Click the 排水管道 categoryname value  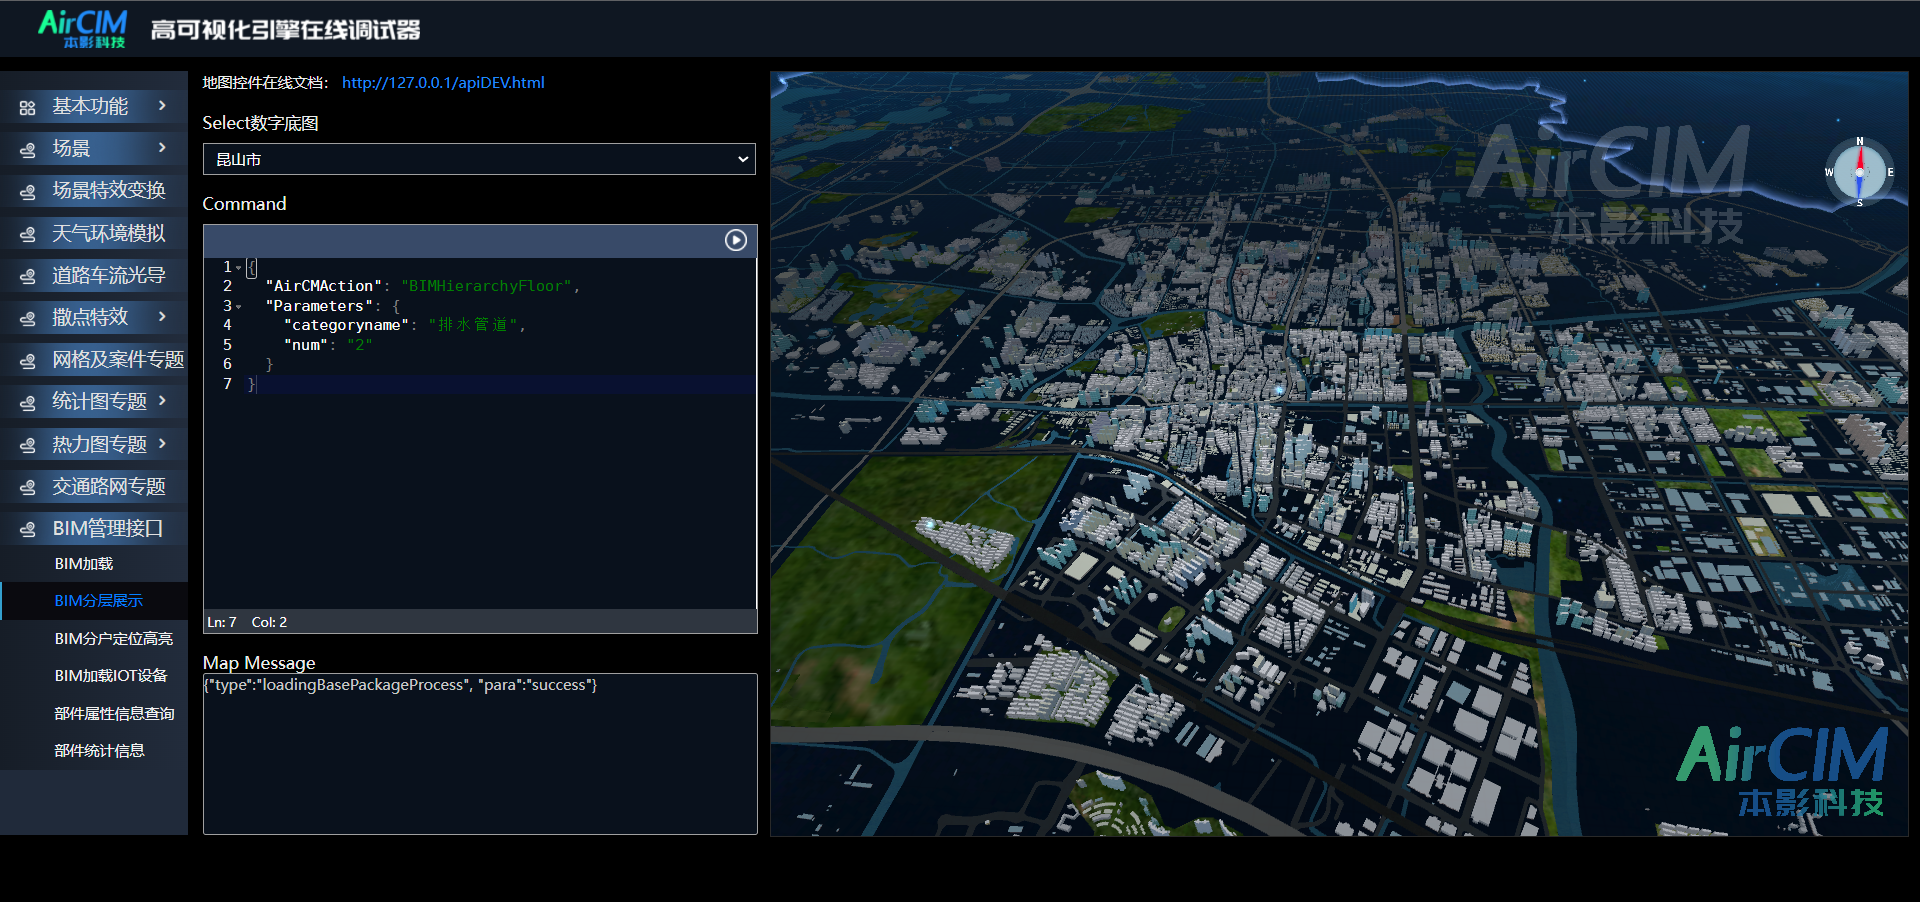[x=473, y=325]
